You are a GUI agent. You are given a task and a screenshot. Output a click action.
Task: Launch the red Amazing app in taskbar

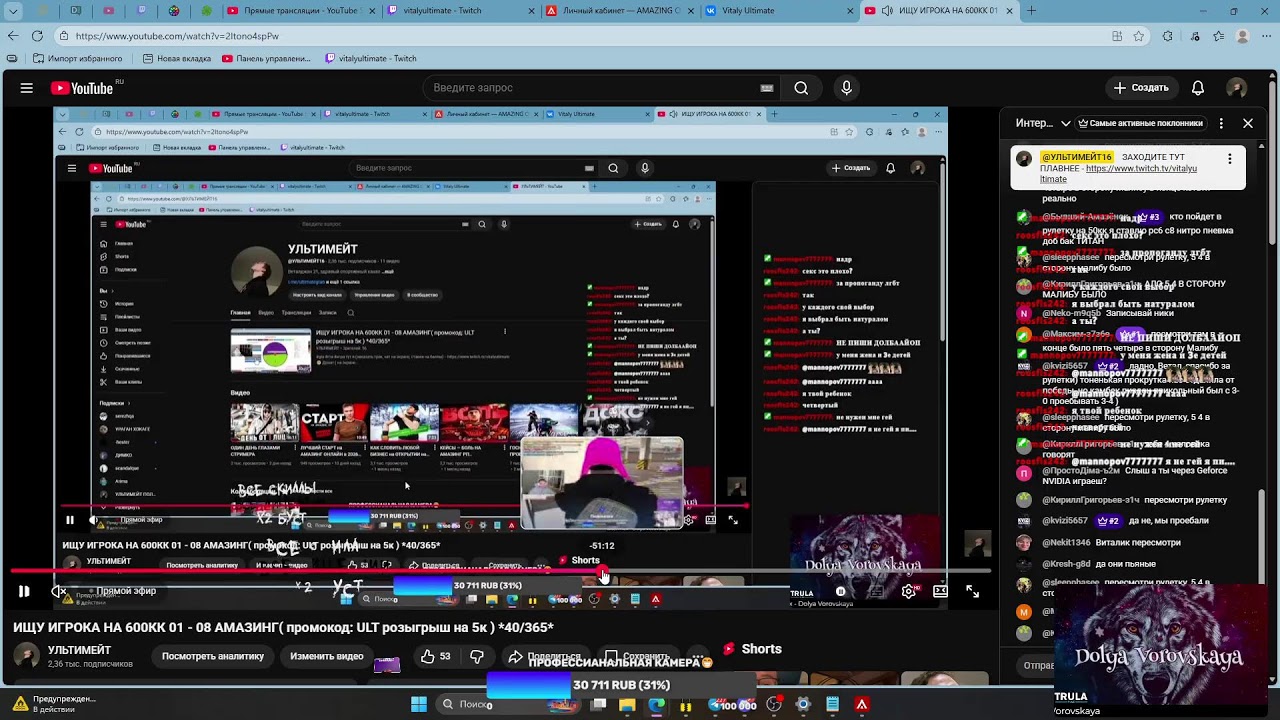point(862,704)
